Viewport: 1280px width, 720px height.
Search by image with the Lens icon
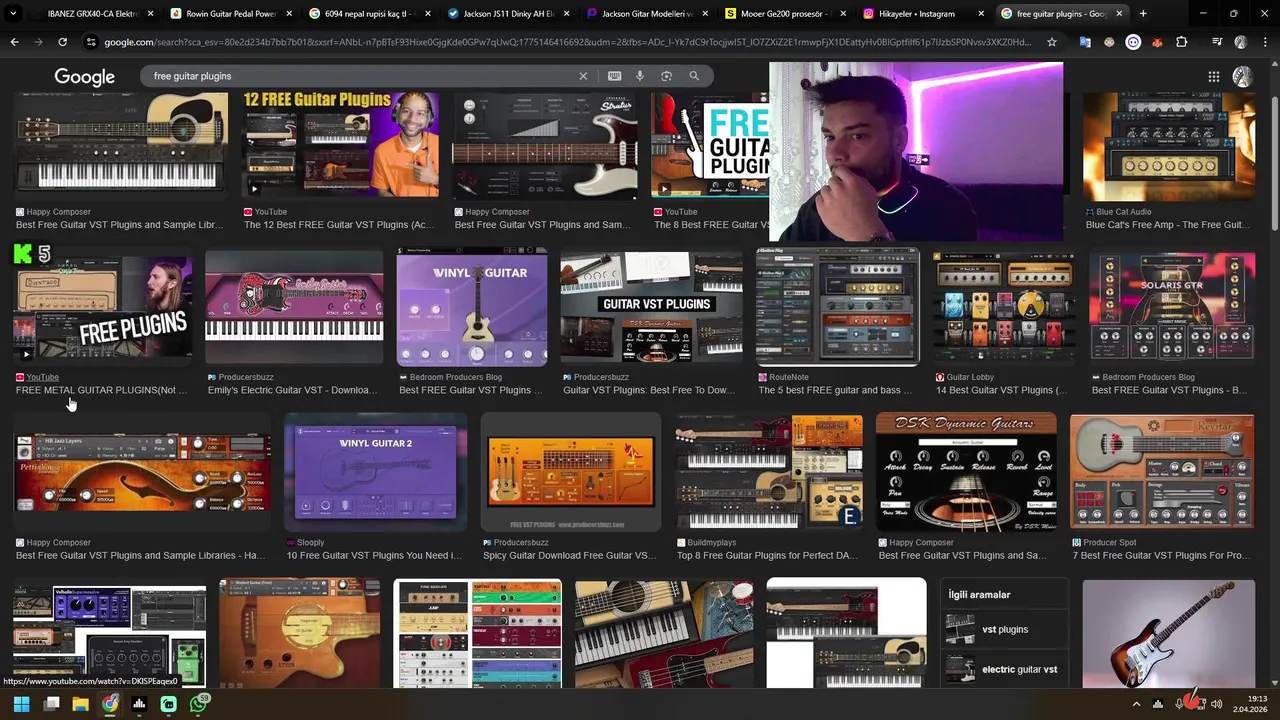[666, 76]
